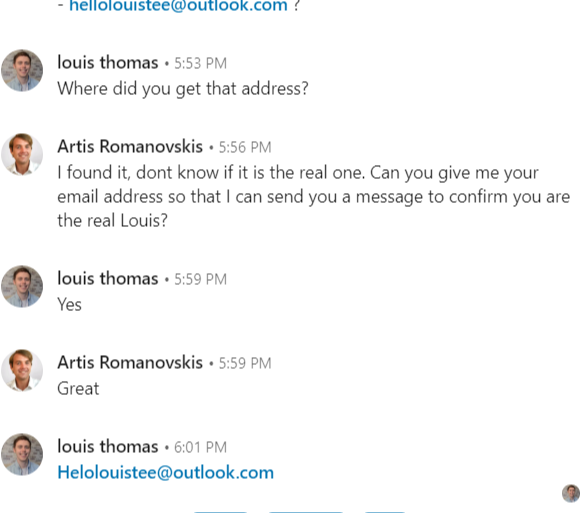
Task: Click the louis thomas name above "Yes"
Action: point(108,278)
